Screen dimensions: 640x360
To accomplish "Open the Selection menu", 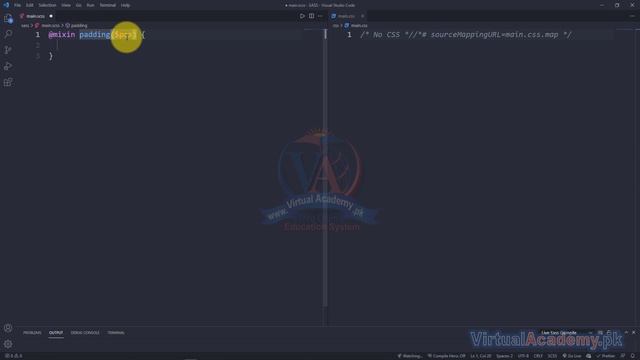I will point(47,5).
